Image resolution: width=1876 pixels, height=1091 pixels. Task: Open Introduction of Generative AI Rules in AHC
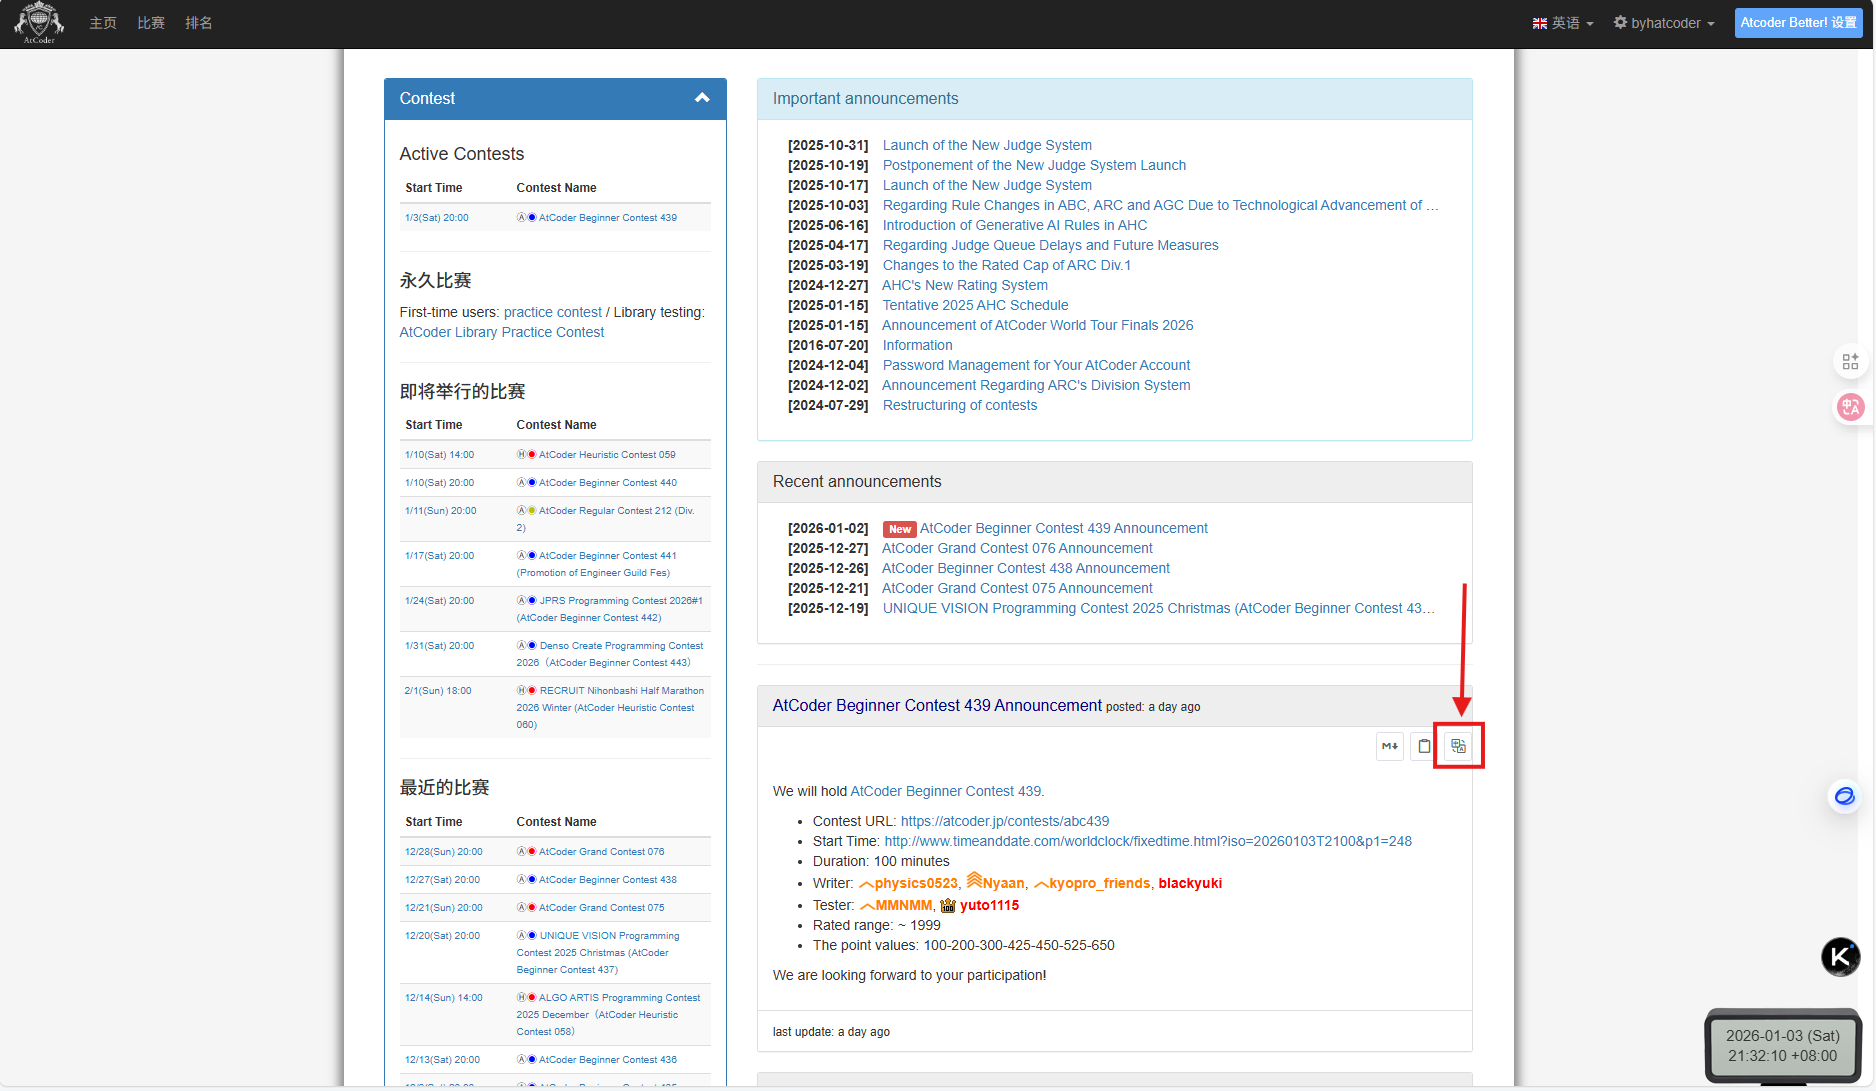pos(1015,225)
